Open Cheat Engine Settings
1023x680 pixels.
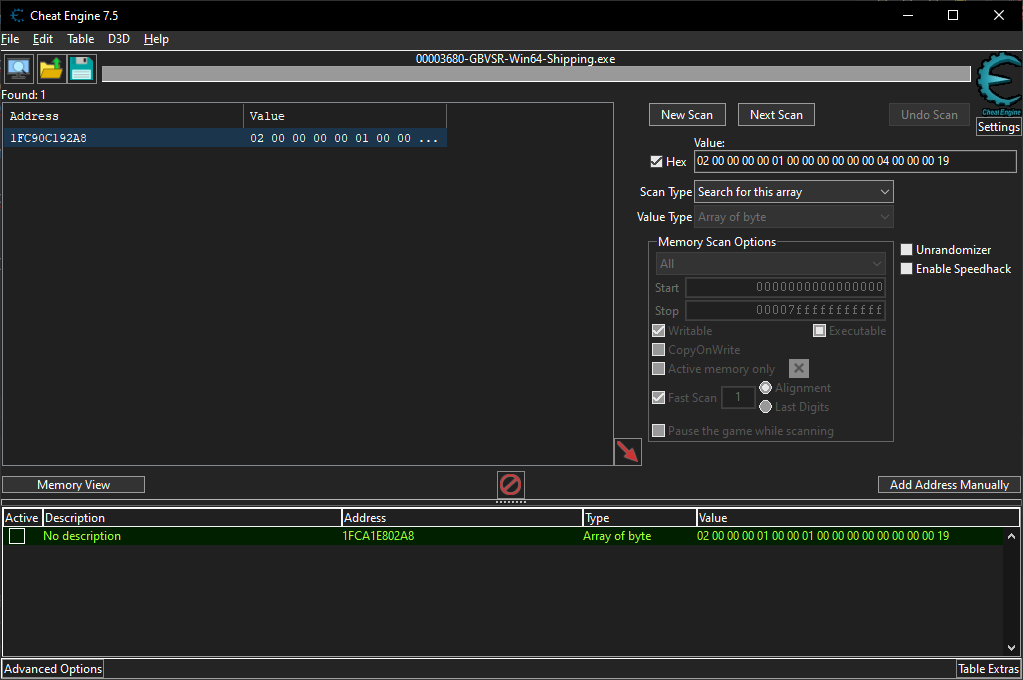[x=998, y=127]
